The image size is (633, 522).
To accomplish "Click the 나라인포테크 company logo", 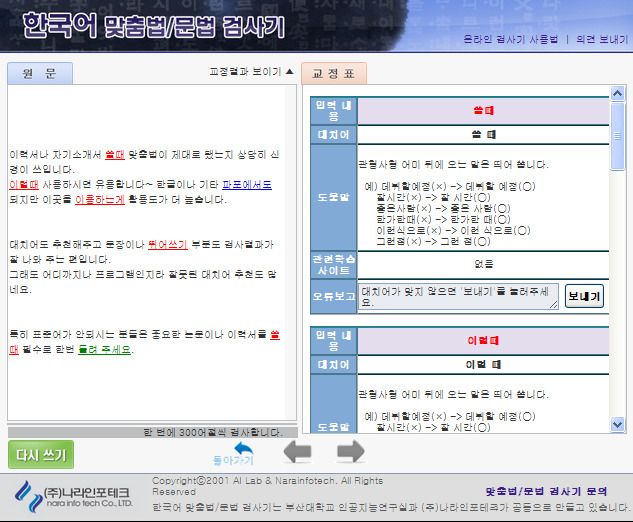I will click(73, 496).
